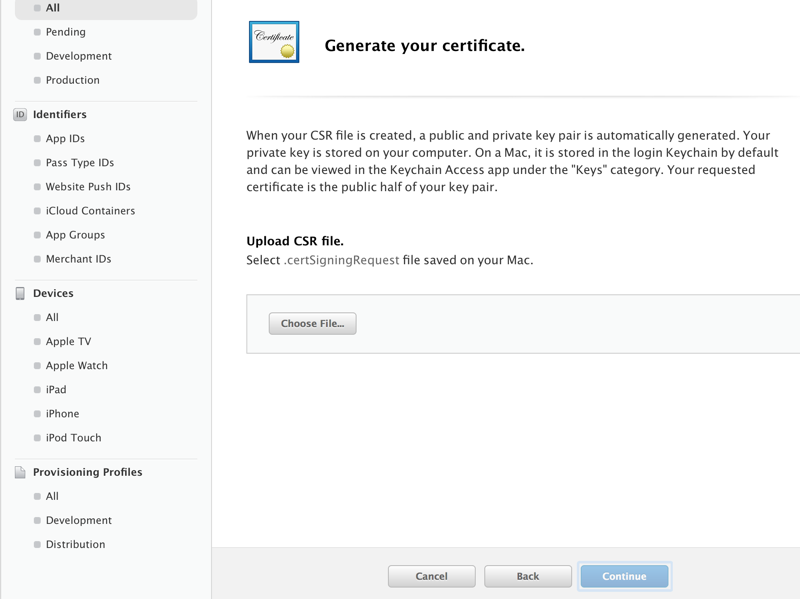Click Continue to generate certificate
The image size is (800, 599).
pos(624,576)
